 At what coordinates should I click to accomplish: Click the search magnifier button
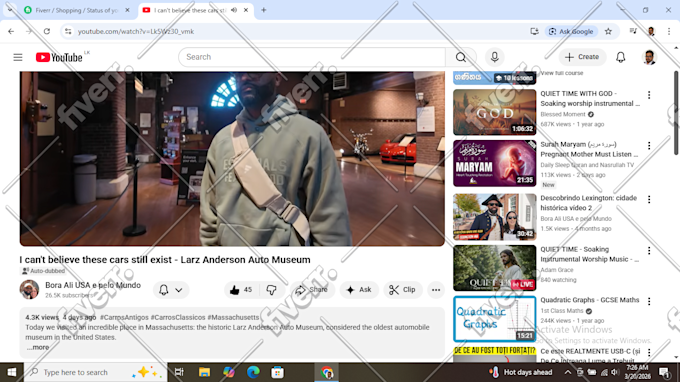(461, 57)
